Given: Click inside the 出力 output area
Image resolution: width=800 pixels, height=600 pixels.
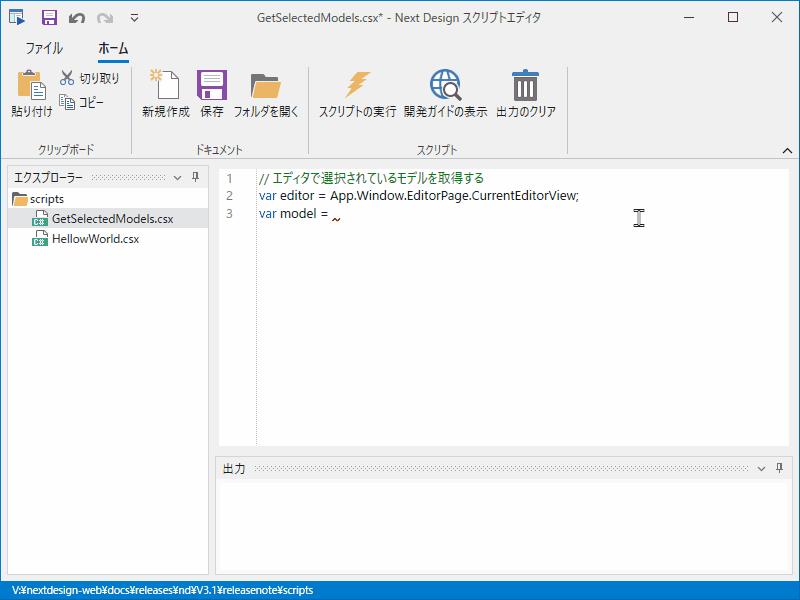Looking at the screenshot, I should [504, 527].
